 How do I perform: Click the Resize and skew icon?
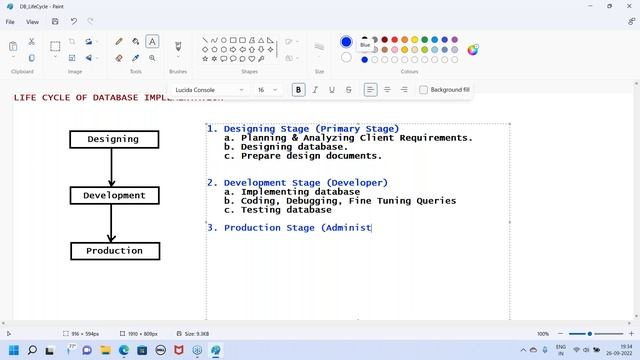(72, 58)
